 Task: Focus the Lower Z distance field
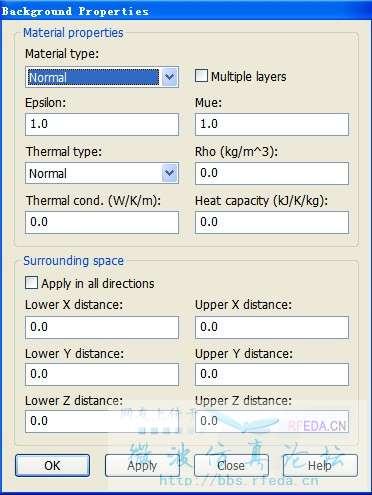(102, 422)
